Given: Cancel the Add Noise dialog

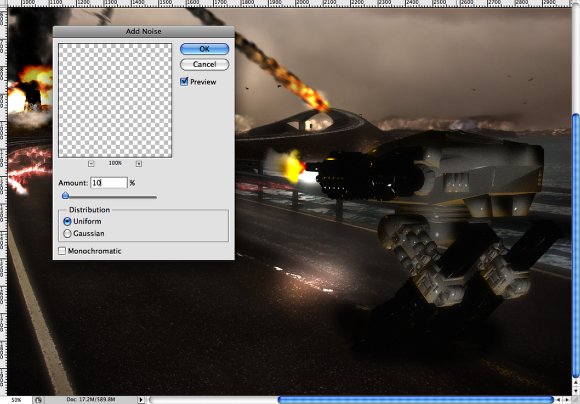Looking at the screenshot, I should click(204, 64).
